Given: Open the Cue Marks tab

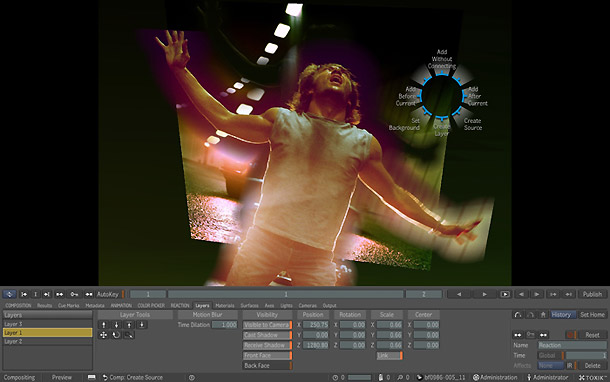Looking at the screenshot, I should [68, 305].
